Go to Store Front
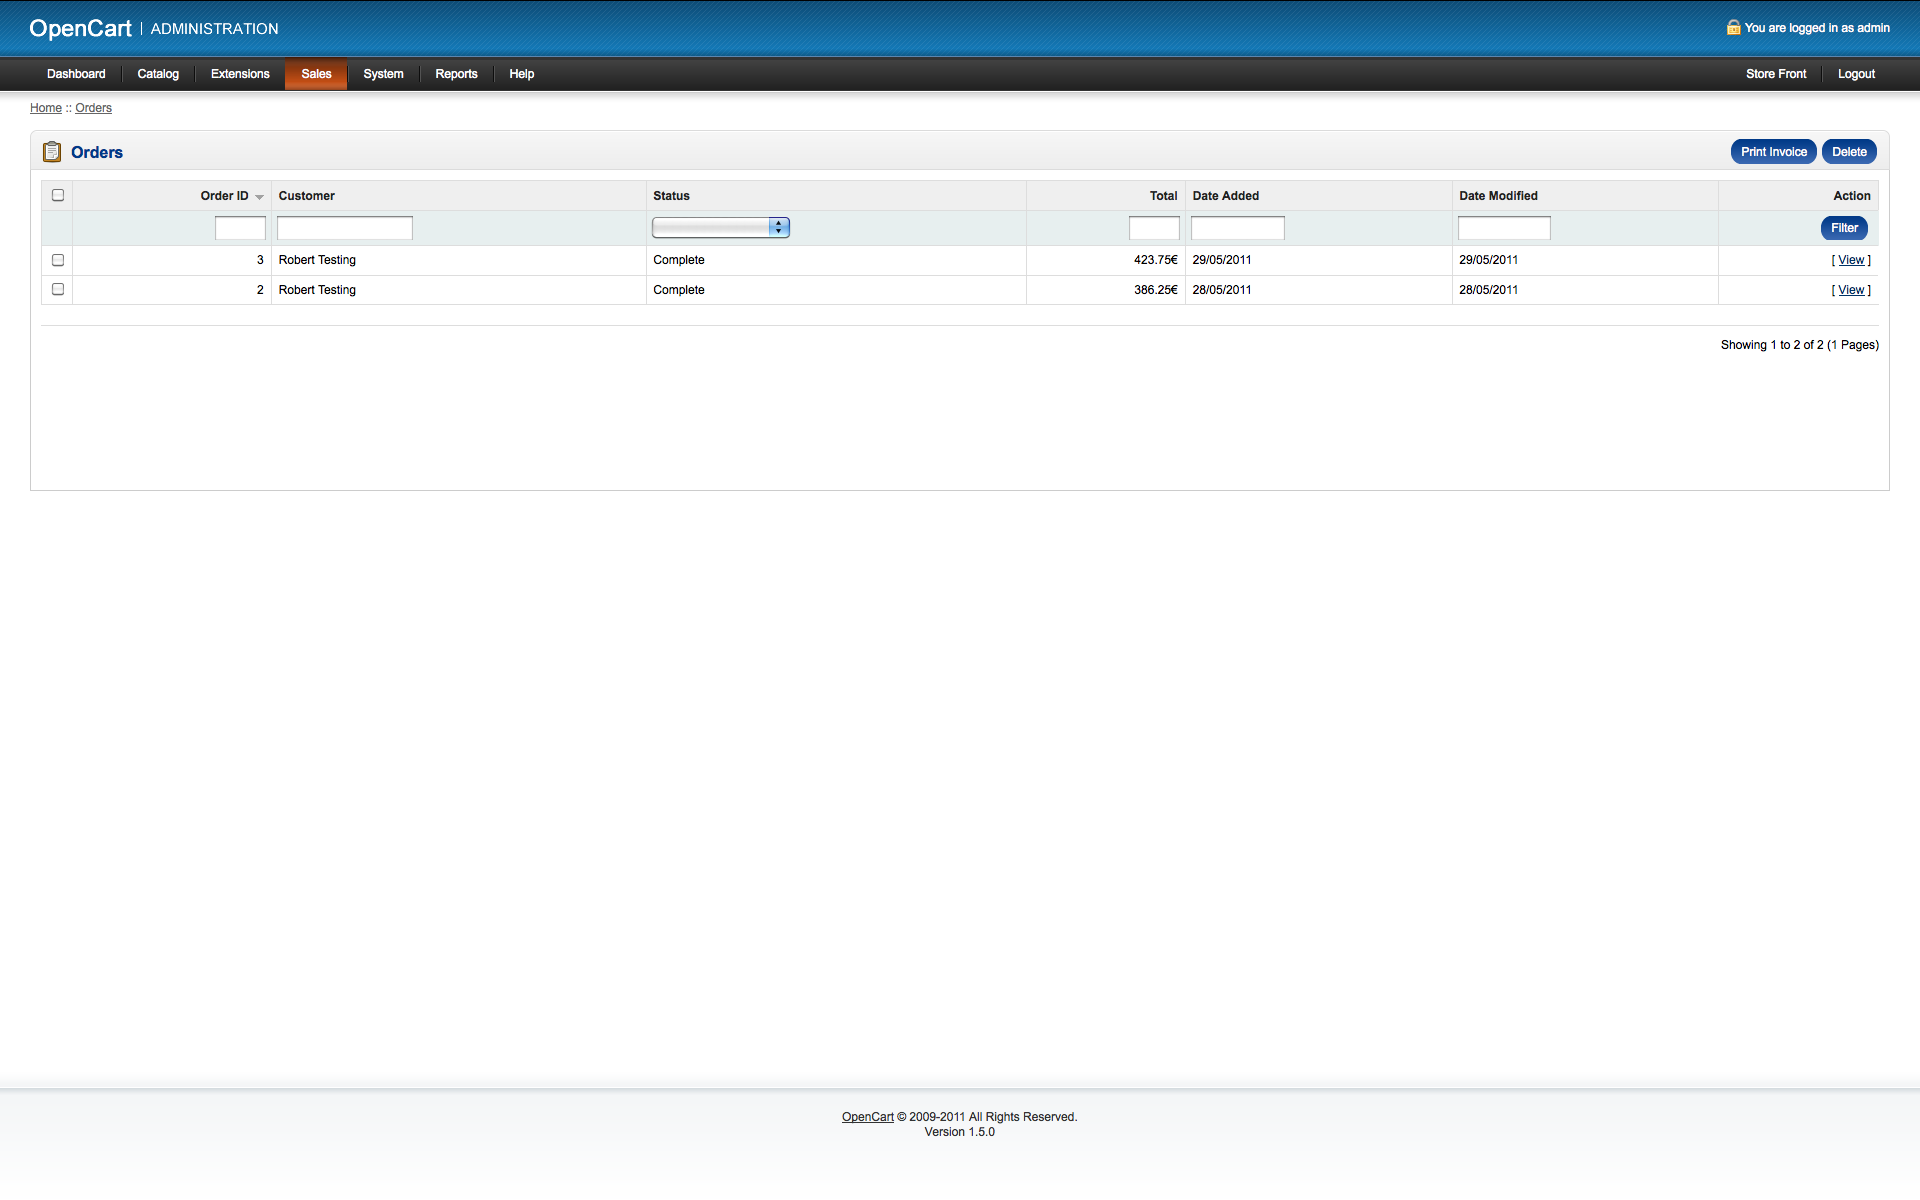The image size is (1920, 1200). point(1776,74)
